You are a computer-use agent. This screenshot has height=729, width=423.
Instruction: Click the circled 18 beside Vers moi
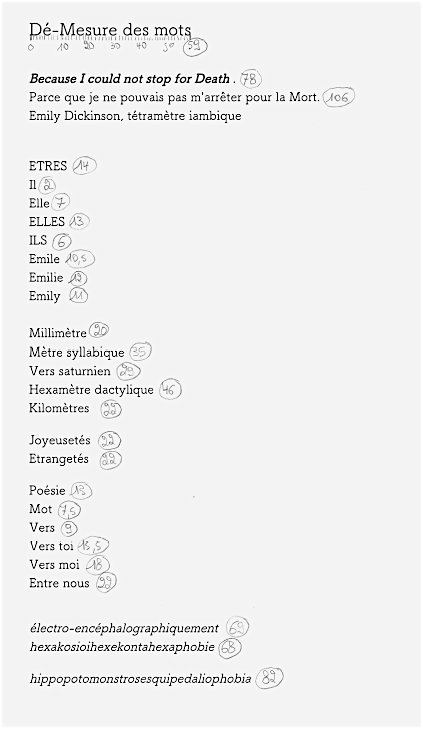point(97,565)
